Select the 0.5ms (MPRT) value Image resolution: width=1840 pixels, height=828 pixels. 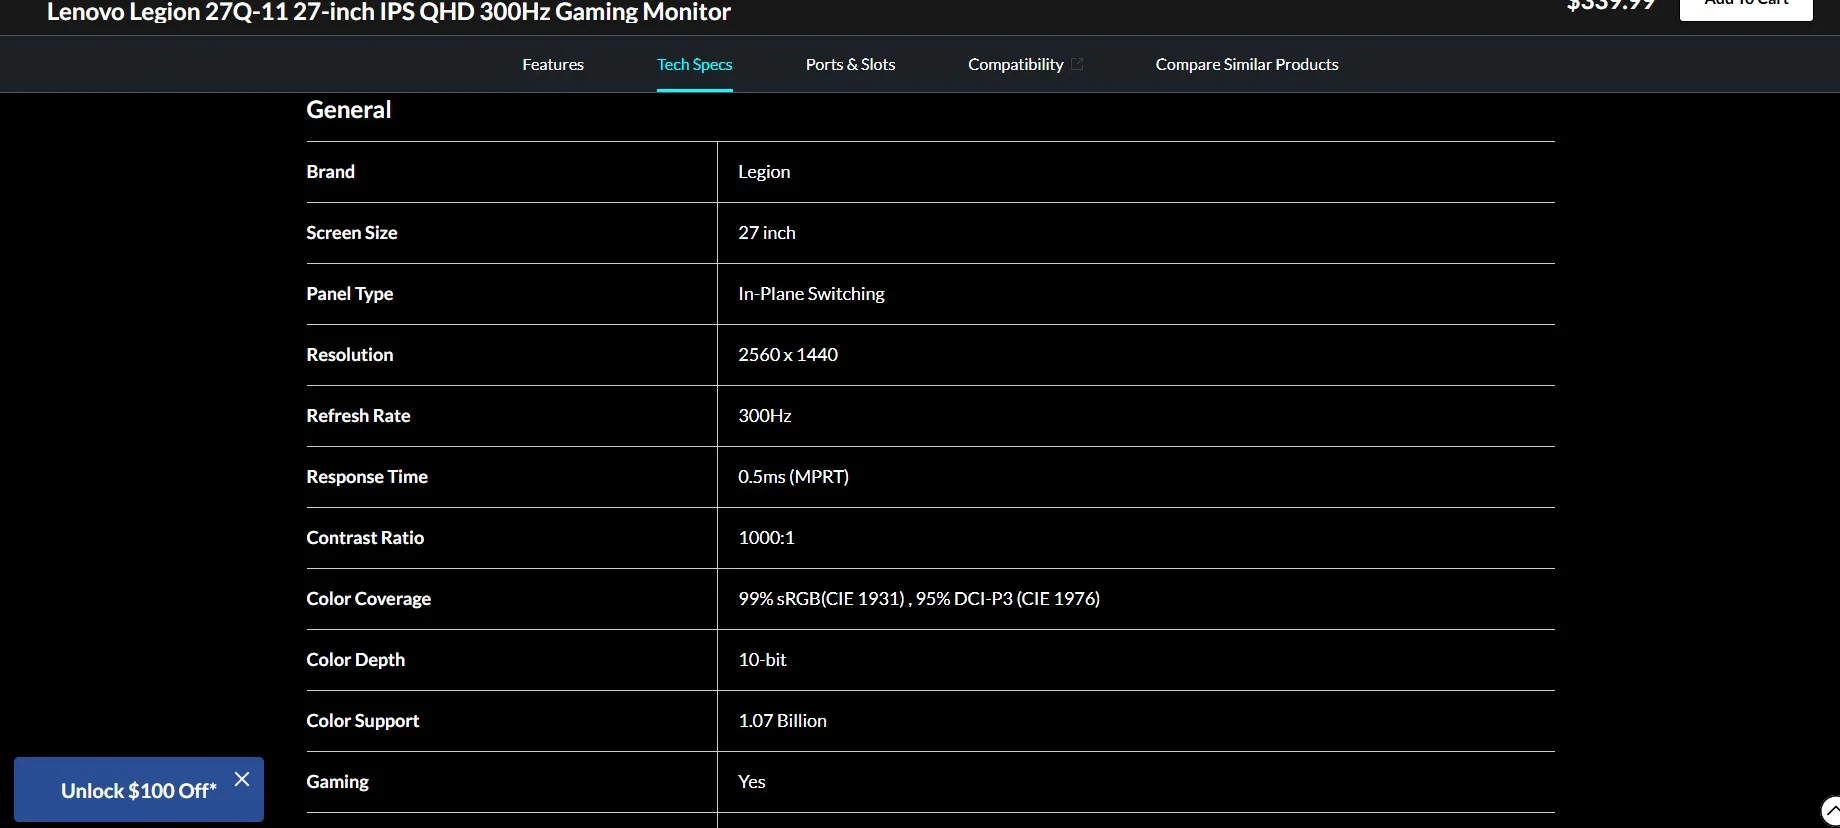pos(793,477)
